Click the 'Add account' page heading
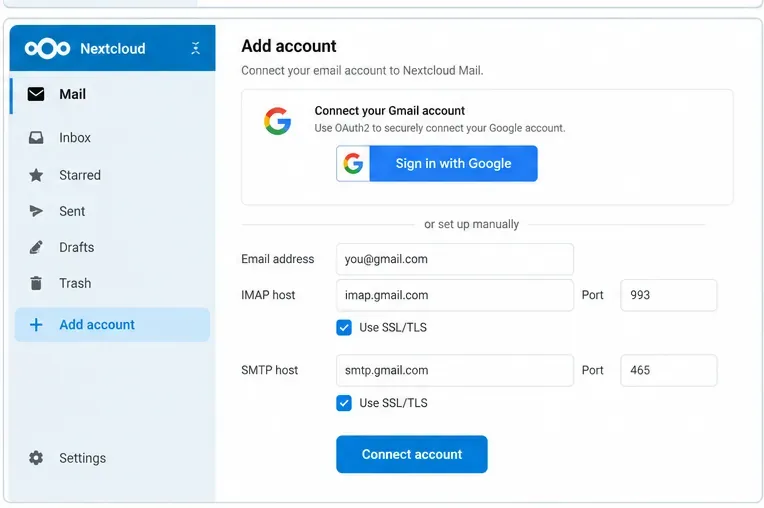 pos(289,46)
